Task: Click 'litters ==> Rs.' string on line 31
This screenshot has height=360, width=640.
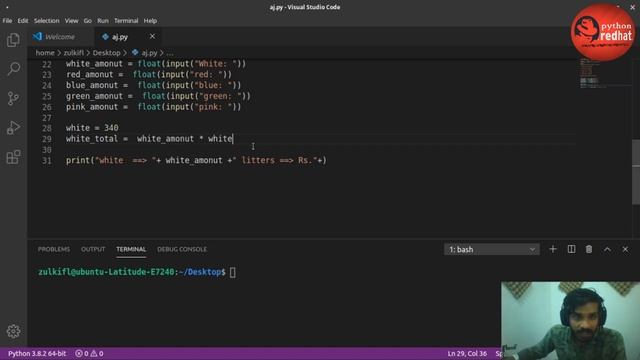Action: [275, 160]
